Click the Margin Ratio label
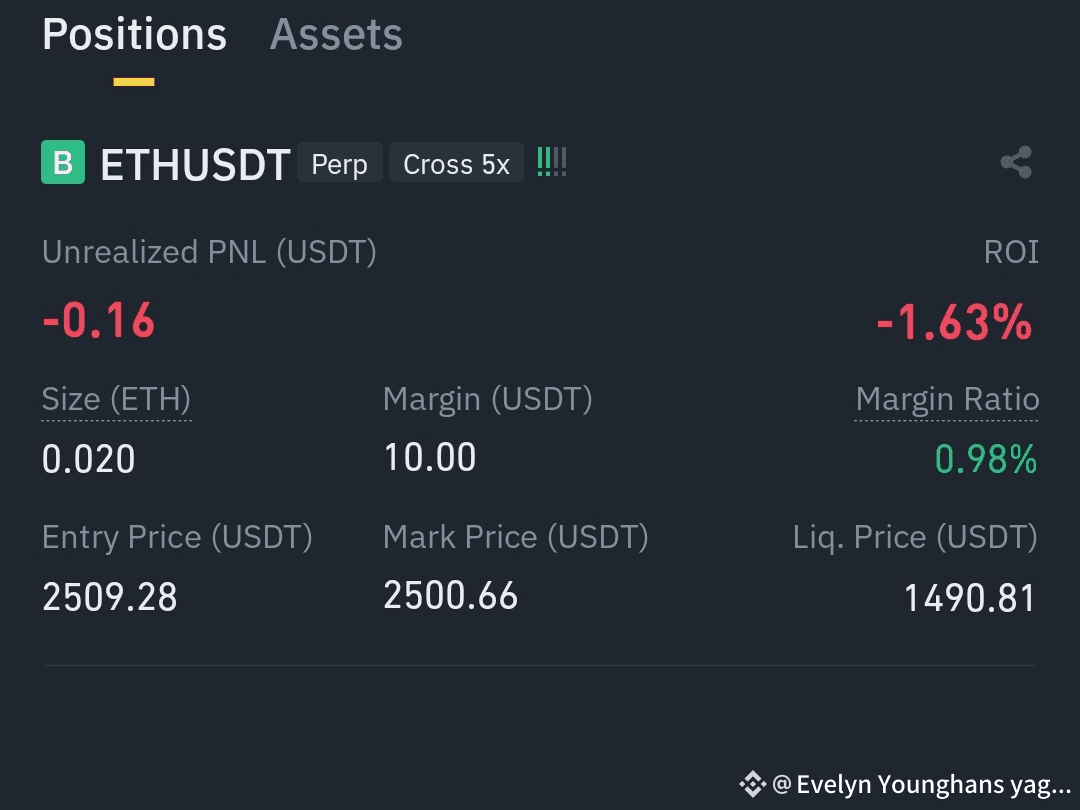 pyautogui.click(x=947, y=399)
